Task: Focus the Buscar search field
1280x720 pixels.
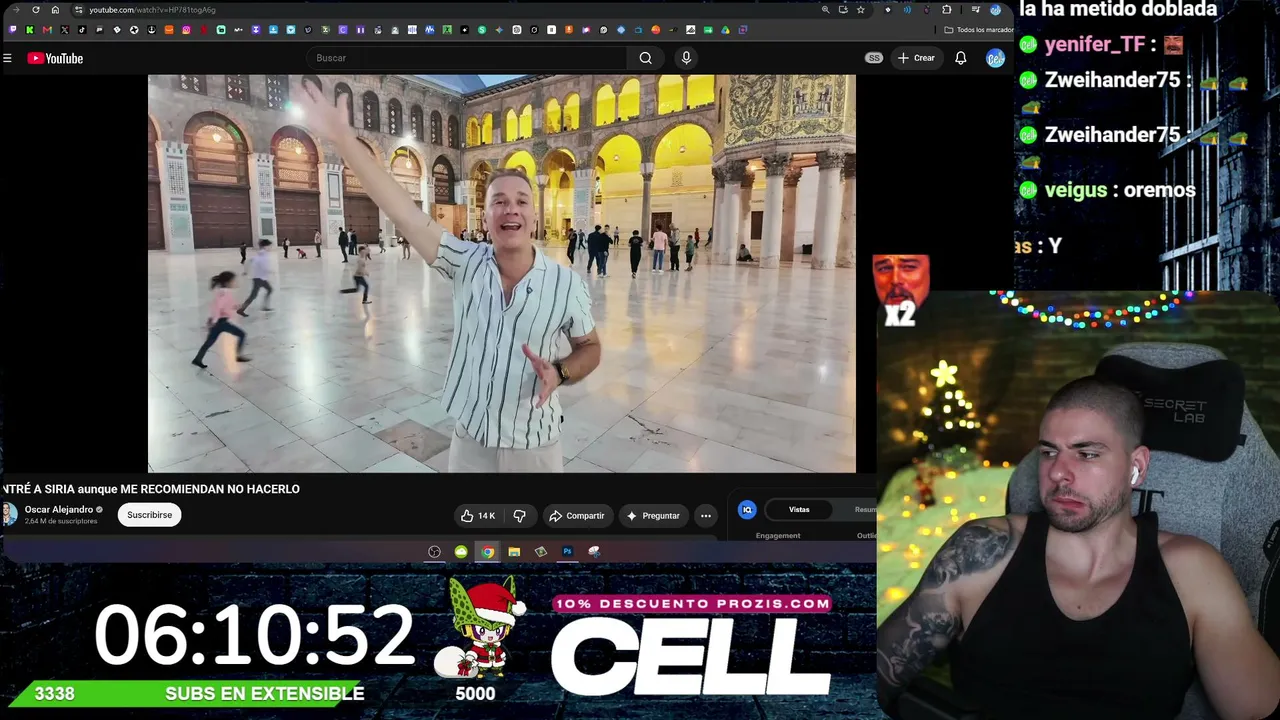Action: (x=467, y=58)
